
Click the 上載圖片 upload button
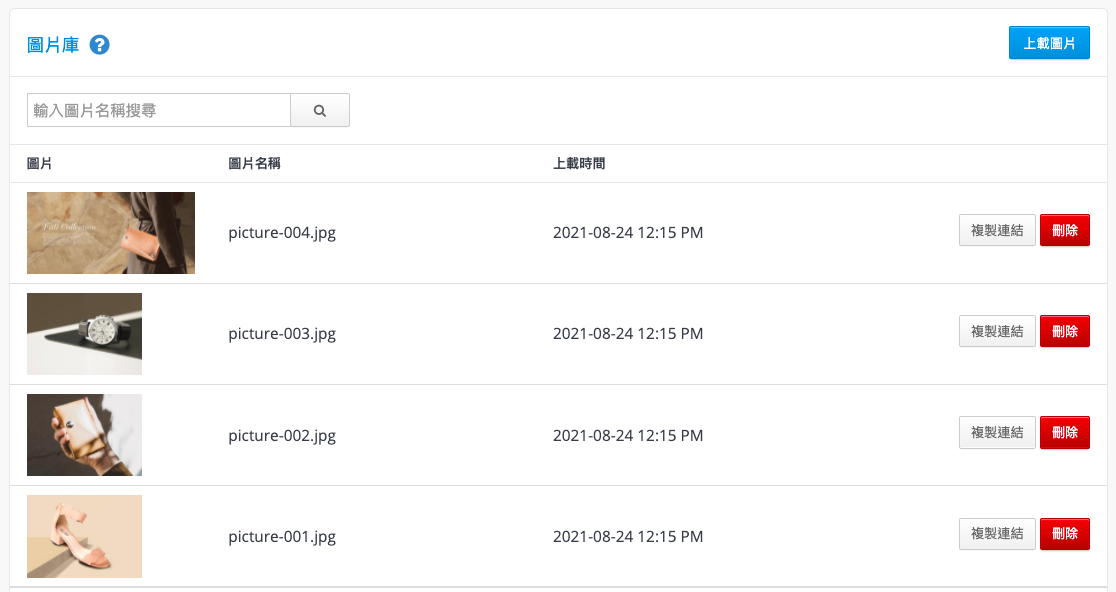tap(1049, 43)
